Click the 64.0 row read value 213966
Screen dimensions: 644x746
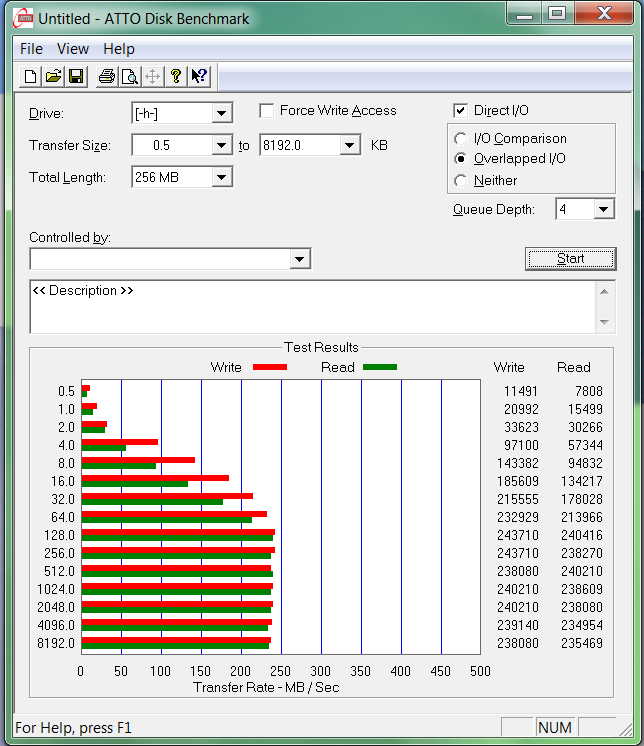(x=582, y=517)
